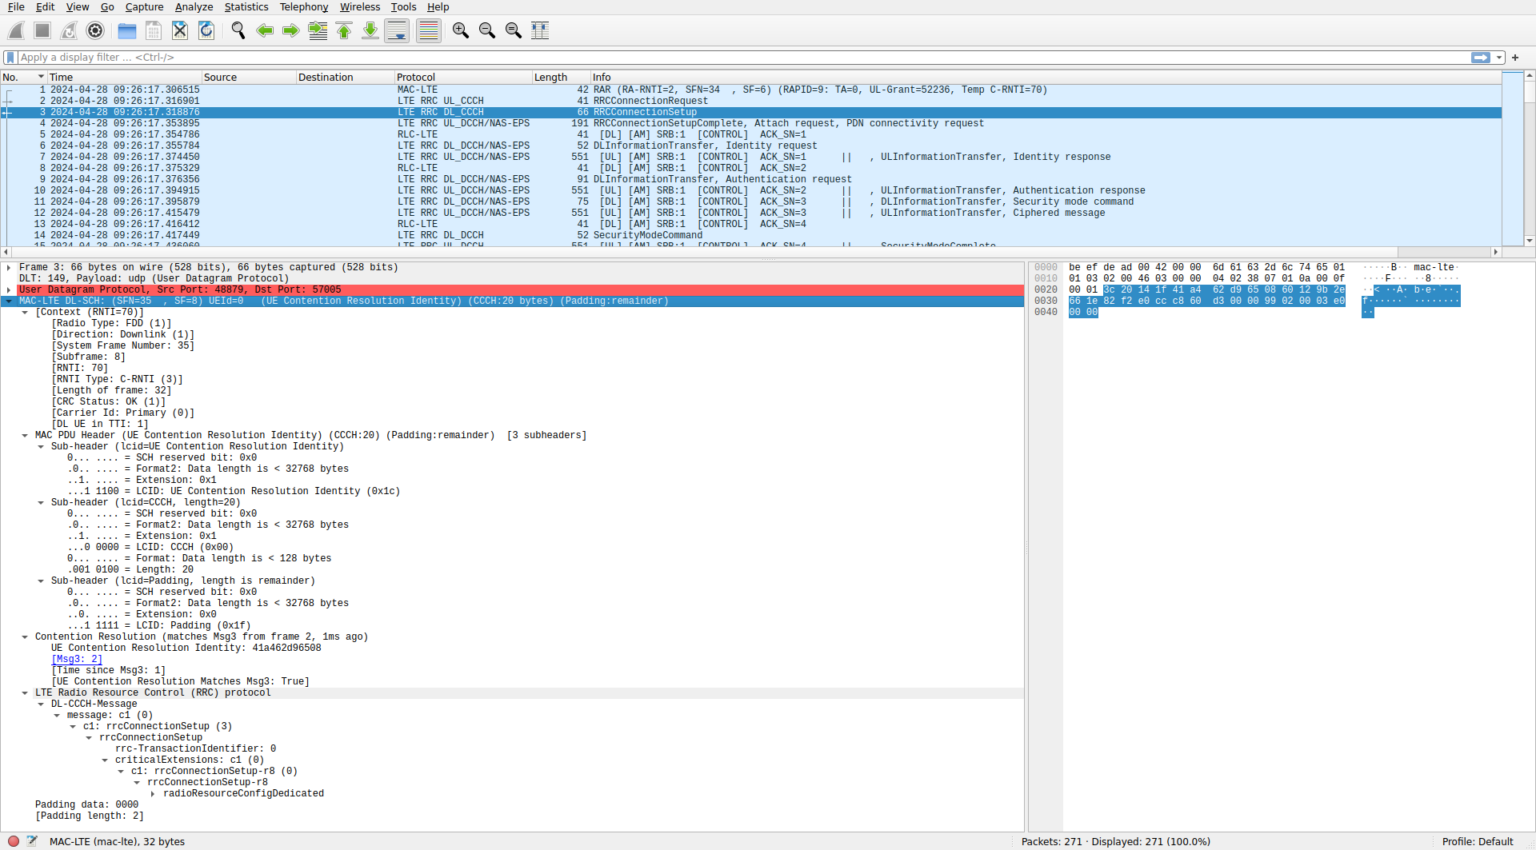The image size is (1536, 850).
Task: Add a new filter button with plus sign
Action: coord(1515,57)
